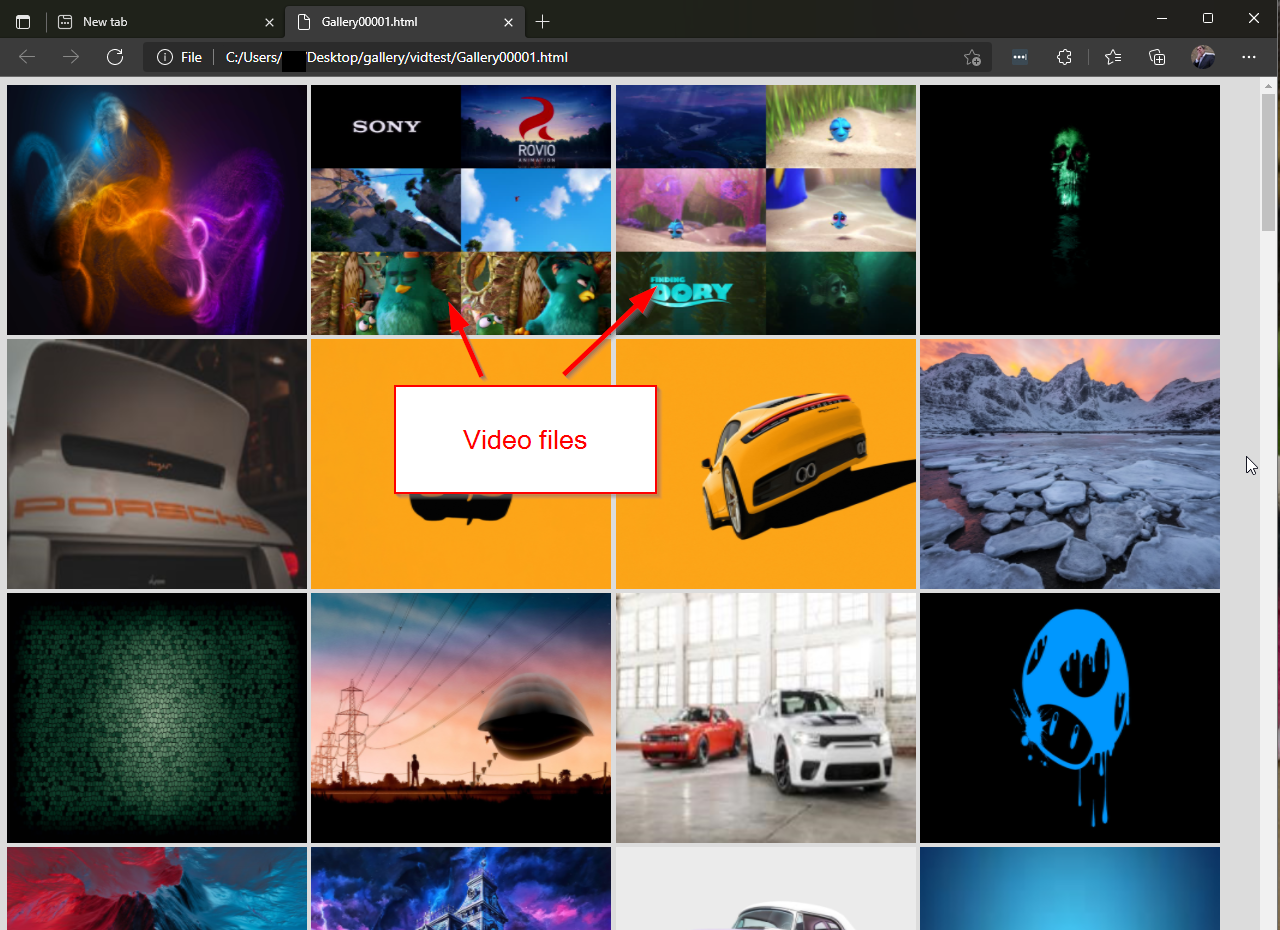Open Settings and more menu
The width and height of the screenshot is (1280, 930).
(x=1249, y=57)
